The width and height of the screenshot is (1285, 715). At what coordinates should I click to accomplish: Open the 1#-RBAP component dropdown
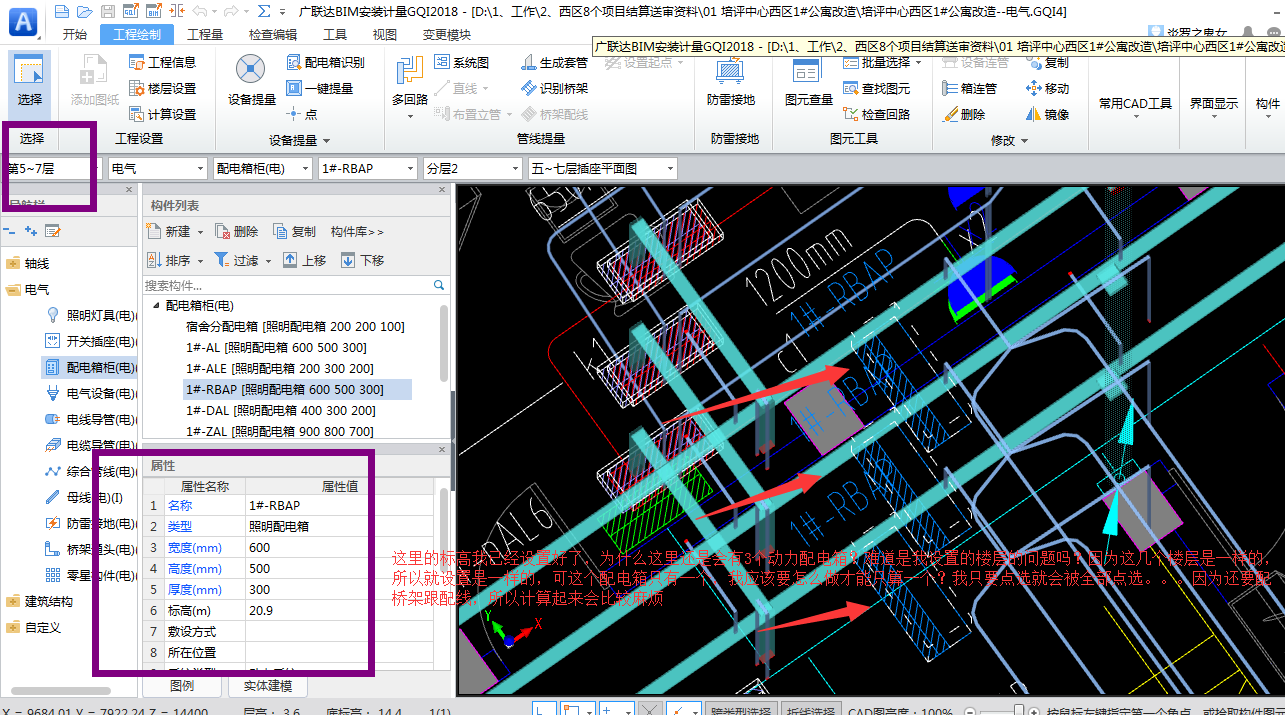pyautogui.click(x=368, y=168)
